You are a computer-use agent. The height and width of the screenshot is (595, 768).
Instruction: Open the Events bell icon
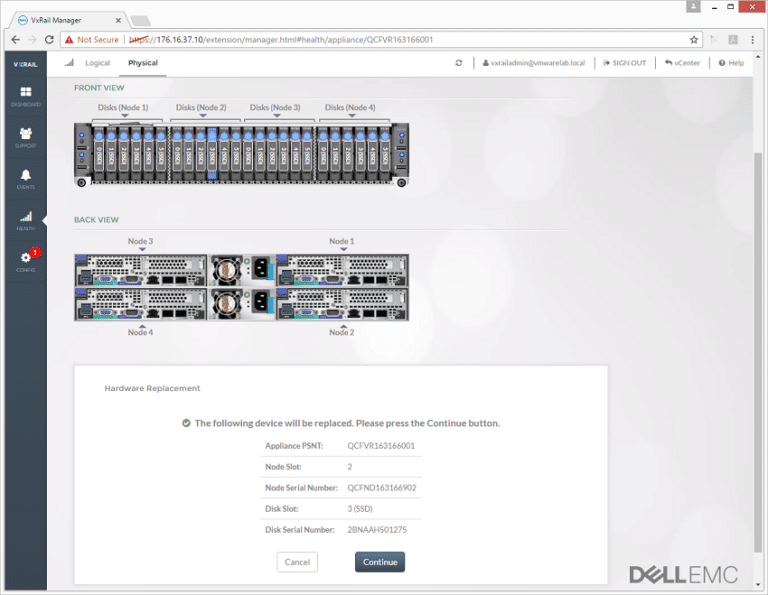tap(26, 179)
